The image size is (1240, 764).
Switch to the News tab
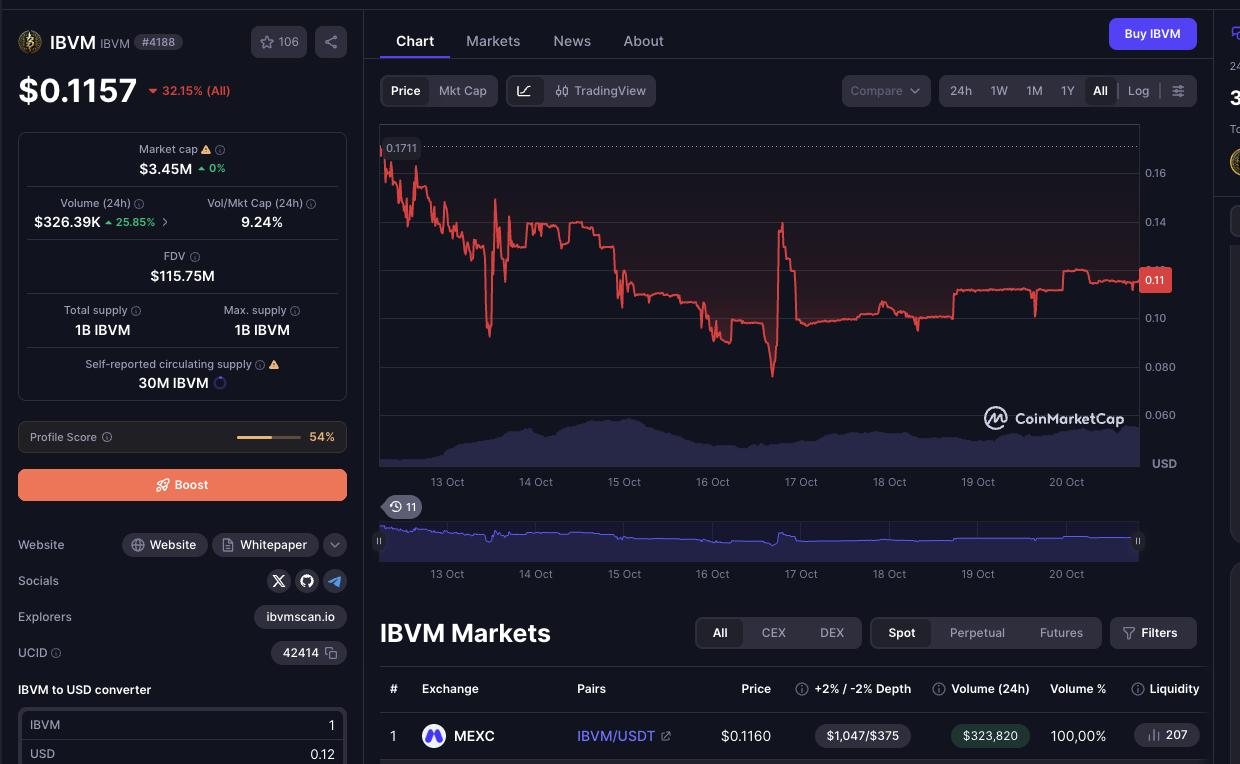[572, 41]
